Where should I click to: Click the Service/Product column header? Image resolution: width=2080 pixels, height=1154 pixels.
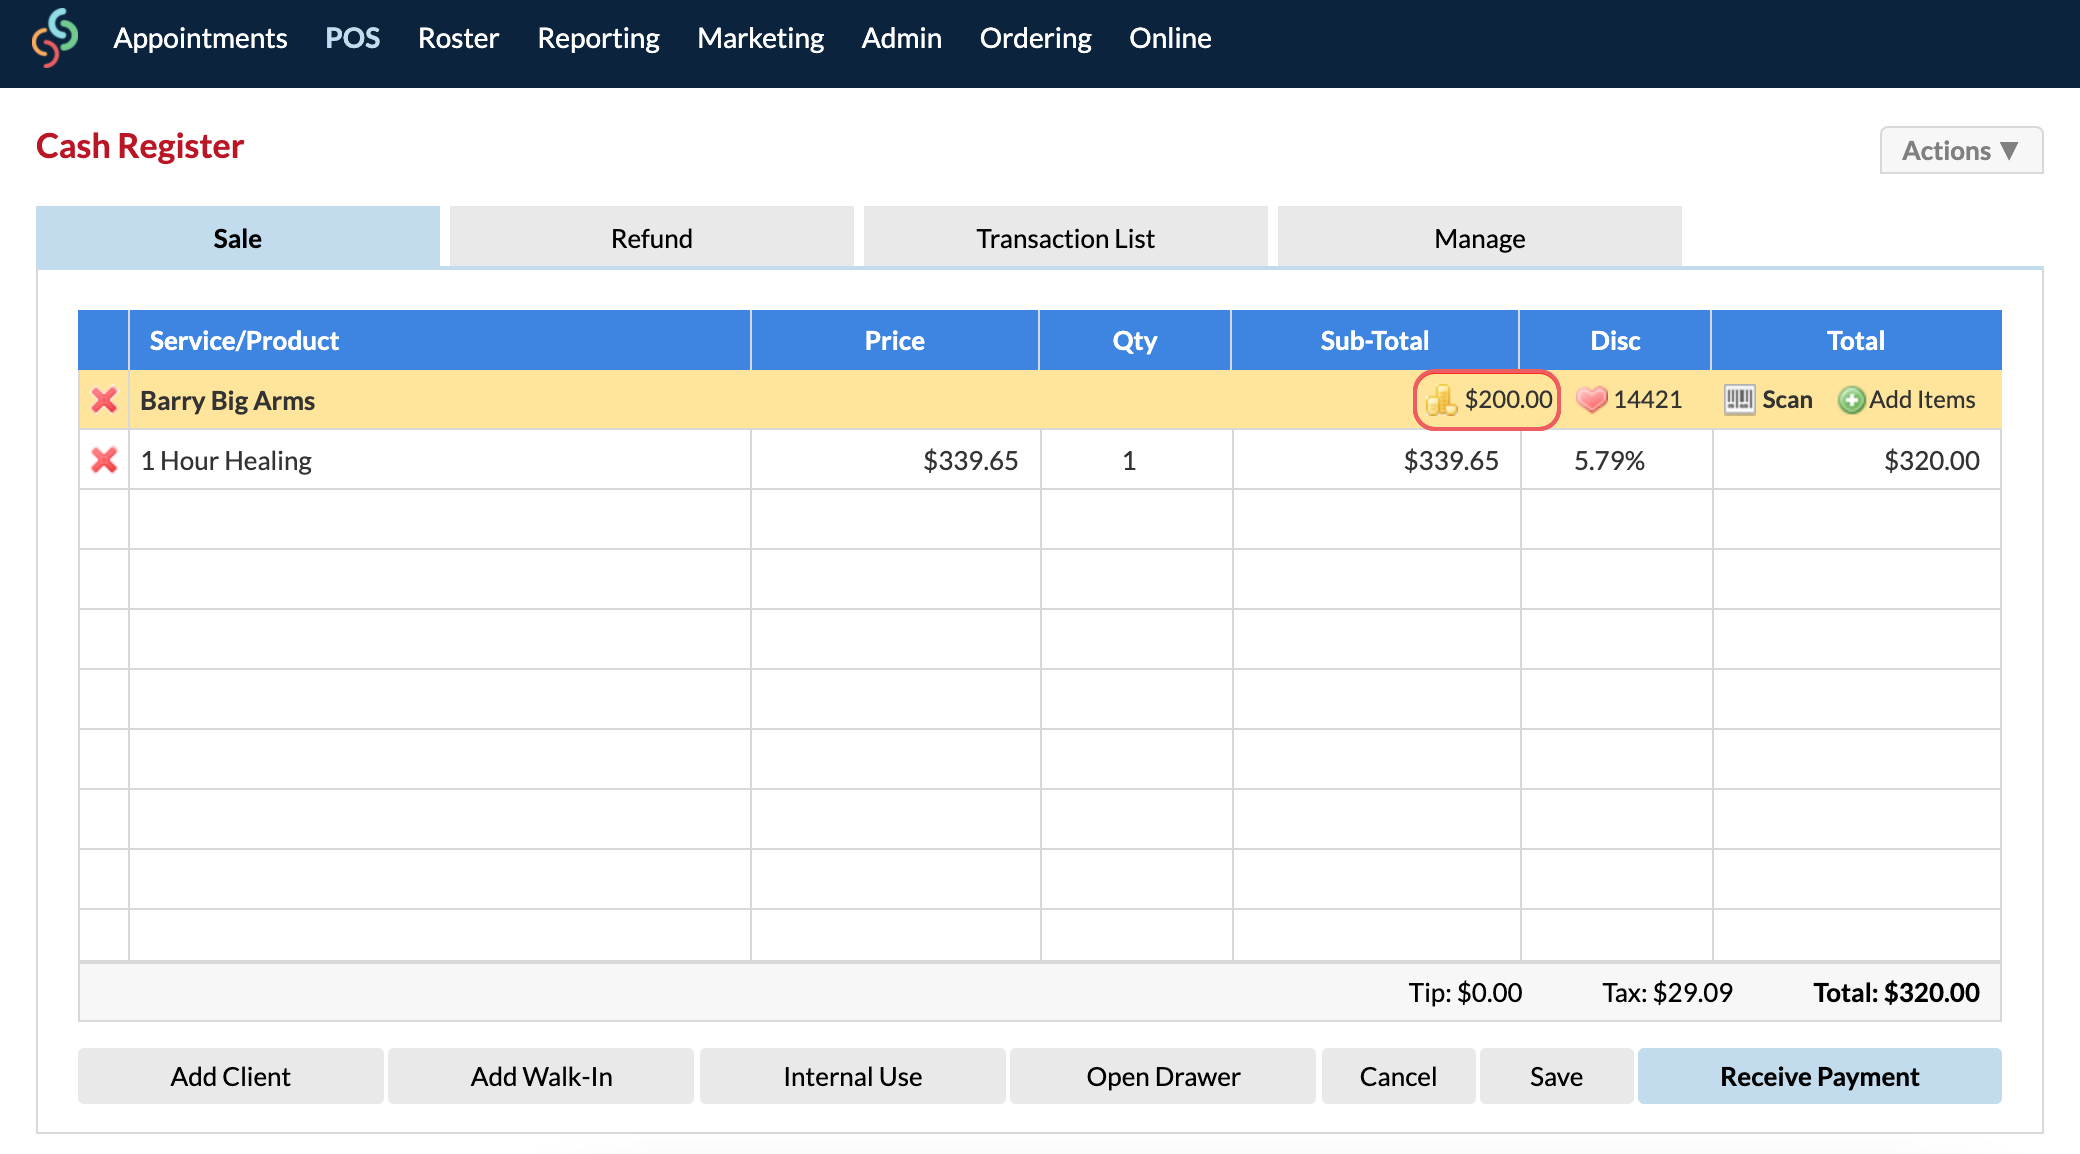pos(440,340)
